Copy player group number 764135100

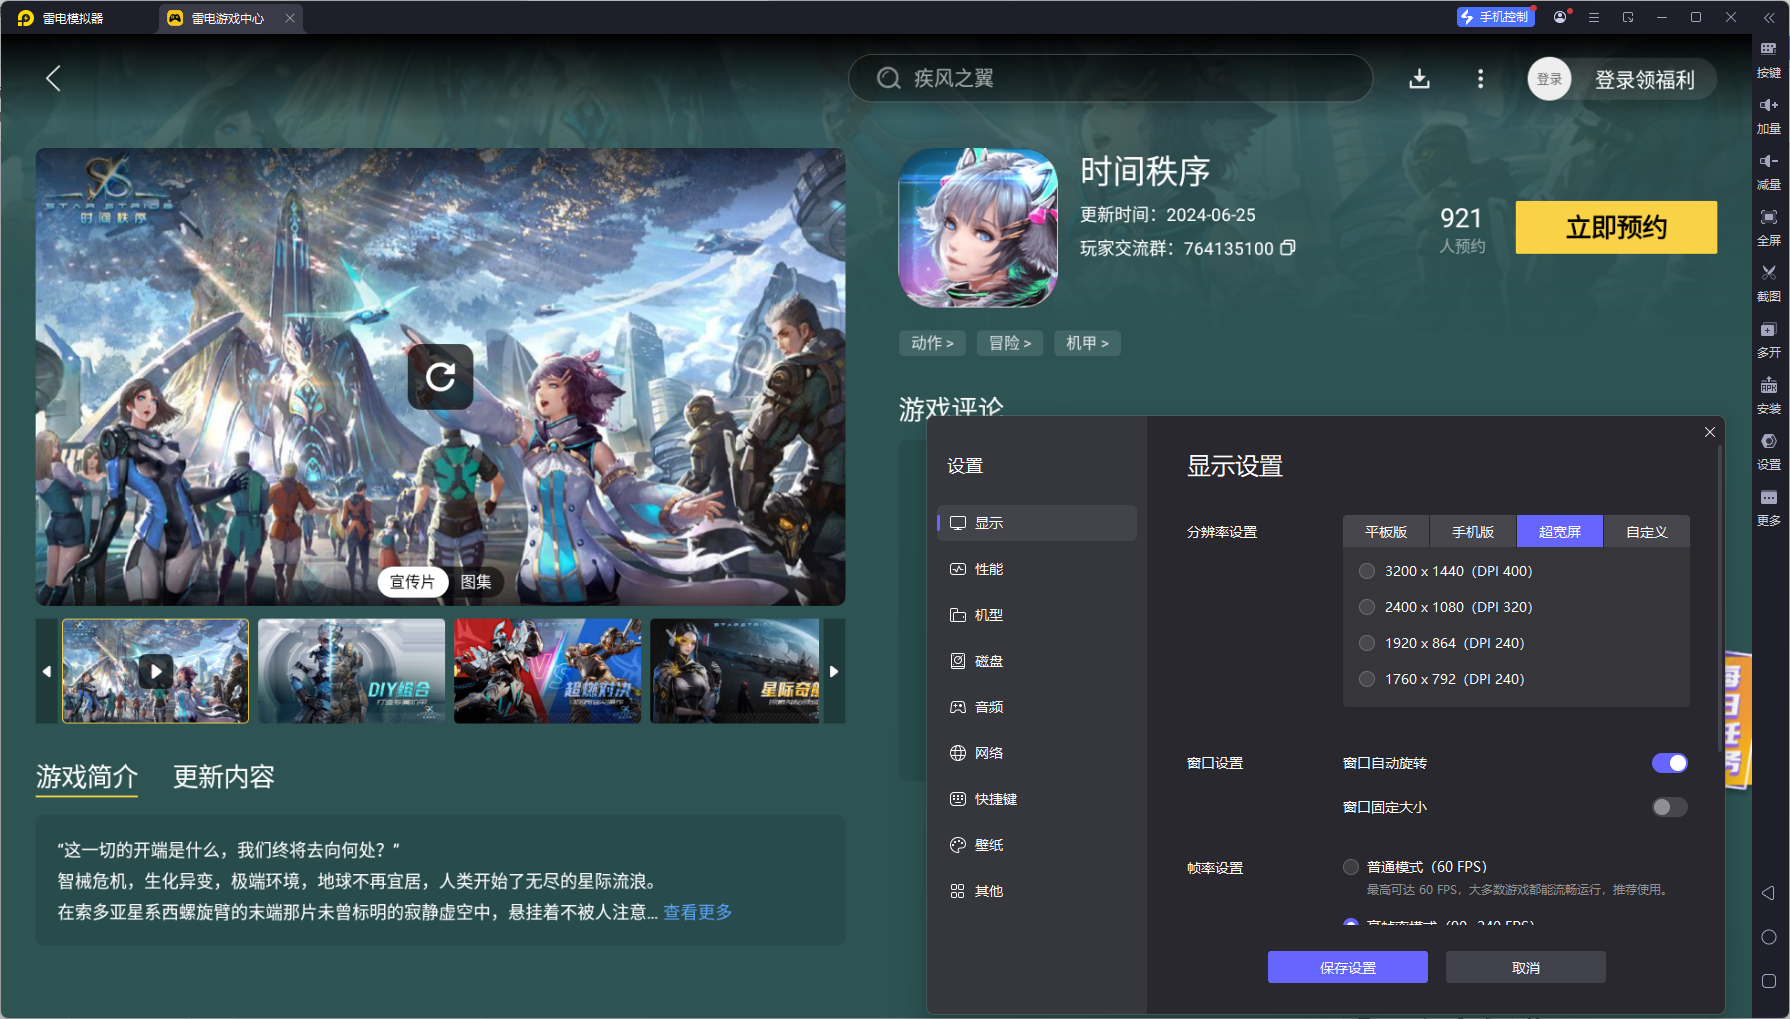[x=1288, y=247]
